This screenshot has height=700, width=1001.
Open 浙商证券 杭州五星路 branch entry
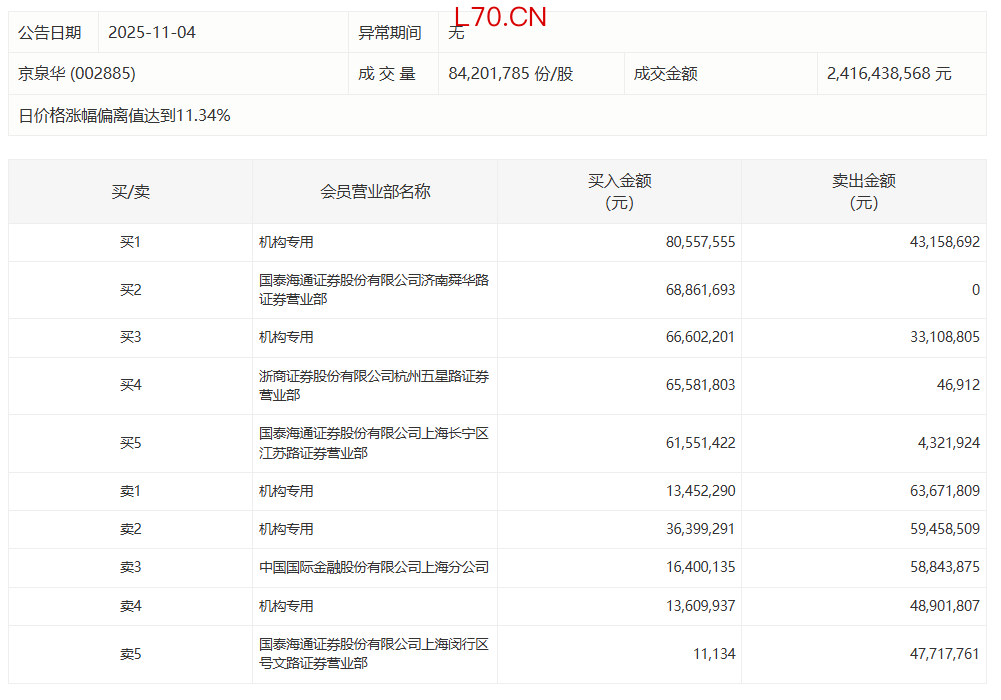click(x=373, y=386)
